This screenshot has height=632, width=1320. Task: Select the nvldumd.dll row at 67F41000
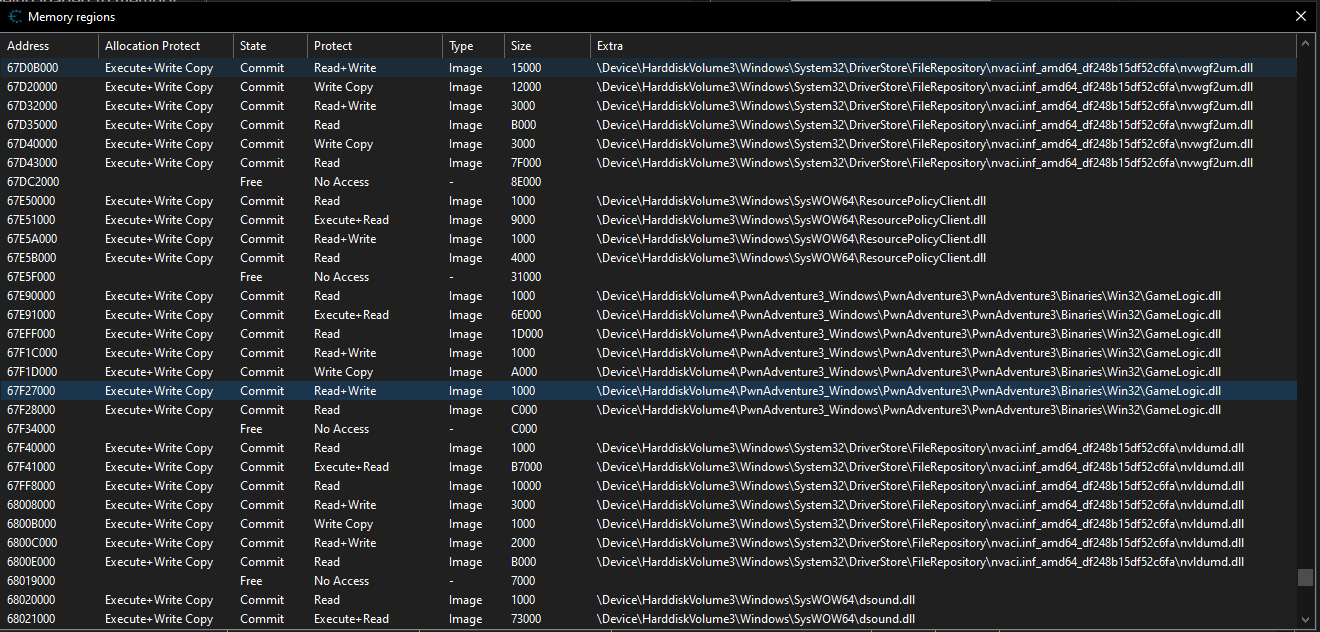pos(648,467)
